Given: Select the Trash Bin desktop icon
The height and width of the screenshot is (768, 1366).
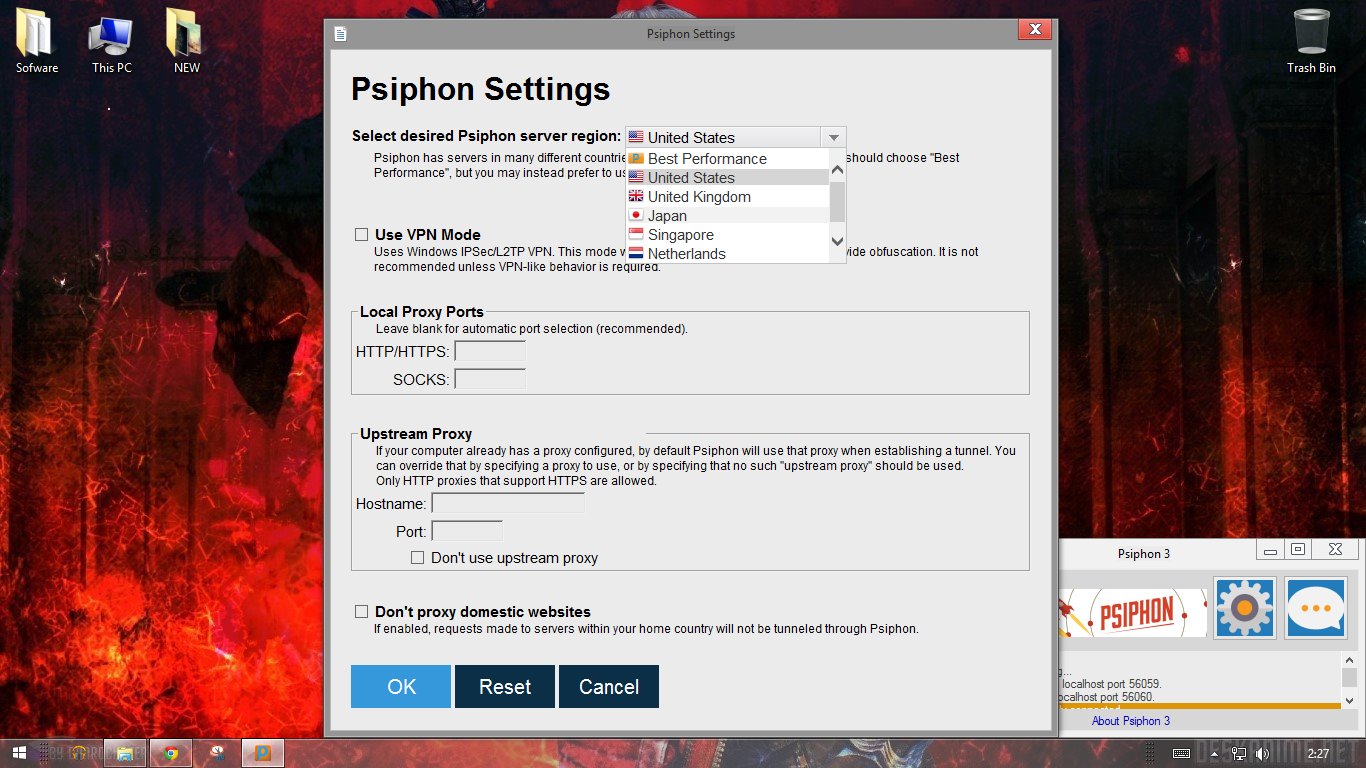Looking at the screenshot, I should 1311,42.
